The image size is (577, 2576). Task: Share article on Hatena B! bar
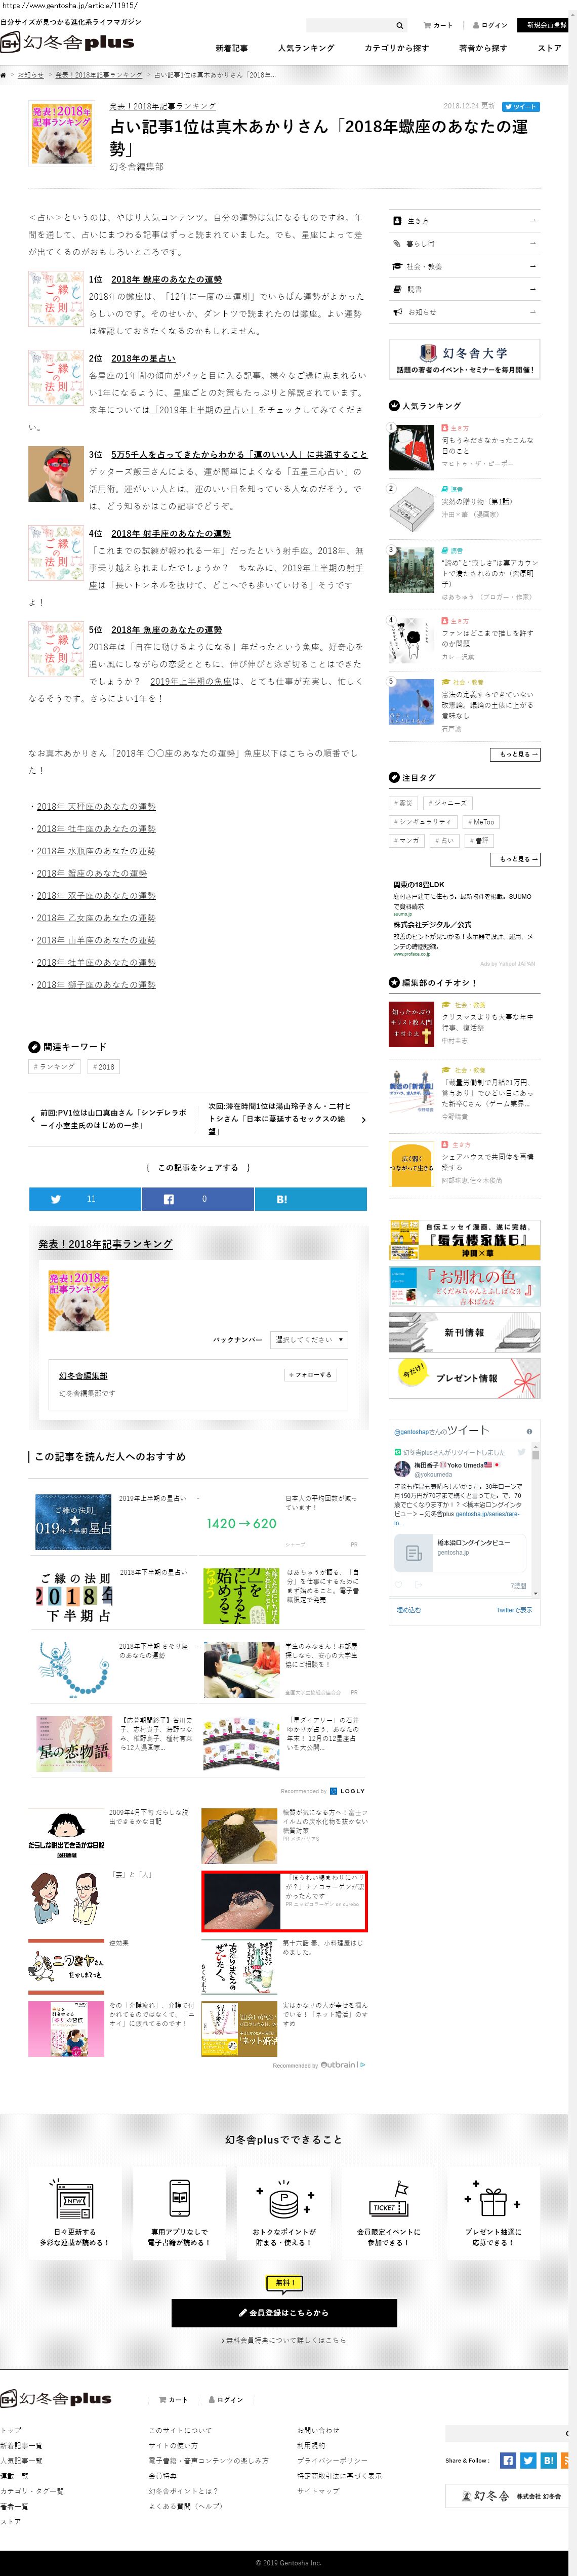(x=311, y=1199)
